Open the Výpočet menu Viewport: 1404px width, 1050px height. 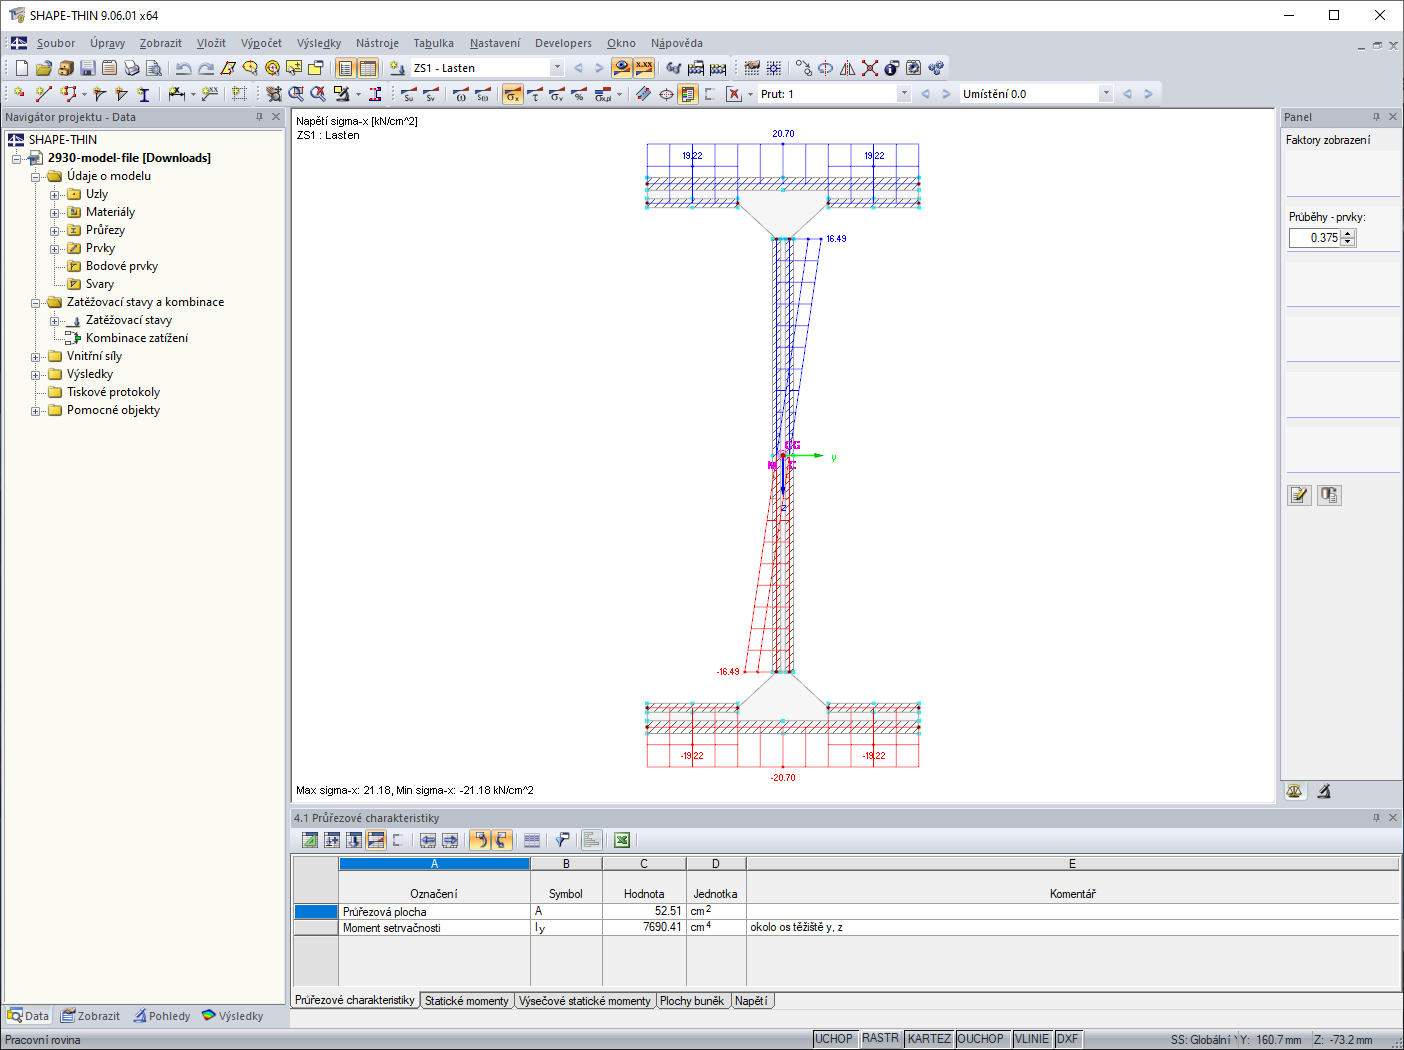coord(261,43)
